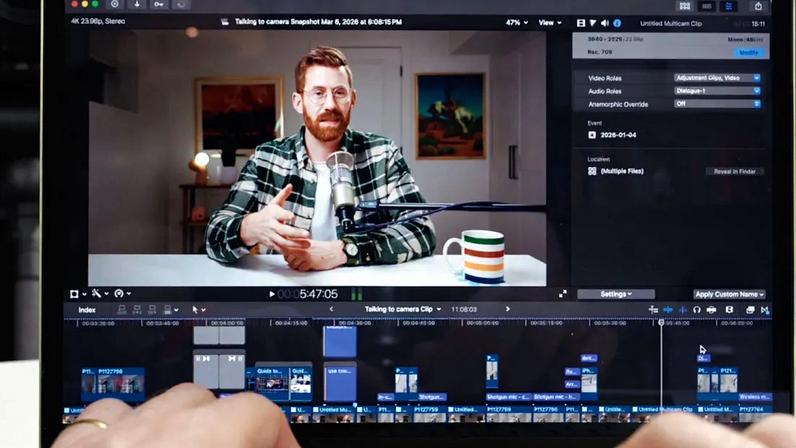Click the project clapper icon above viewer
Screen dimensions: 796x448
pyautogui.click(x=225, y=22)
